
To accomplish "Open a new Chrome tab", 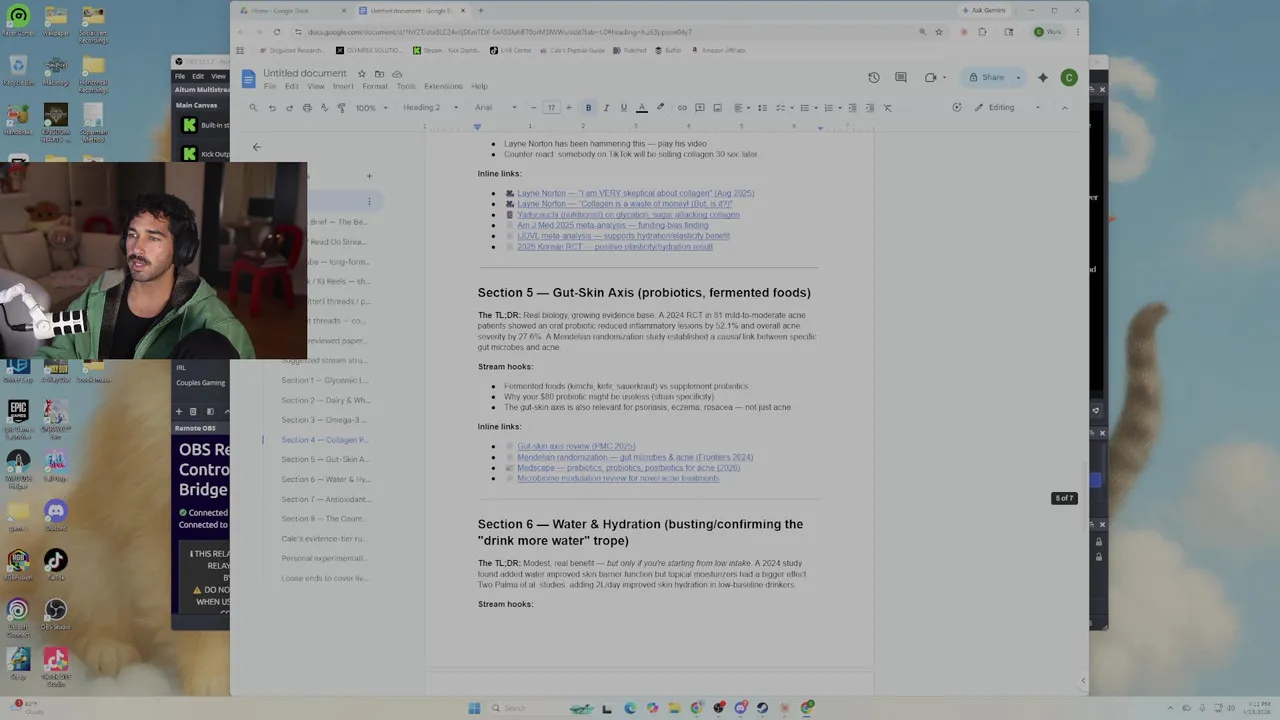I will (x=481, y=11).
